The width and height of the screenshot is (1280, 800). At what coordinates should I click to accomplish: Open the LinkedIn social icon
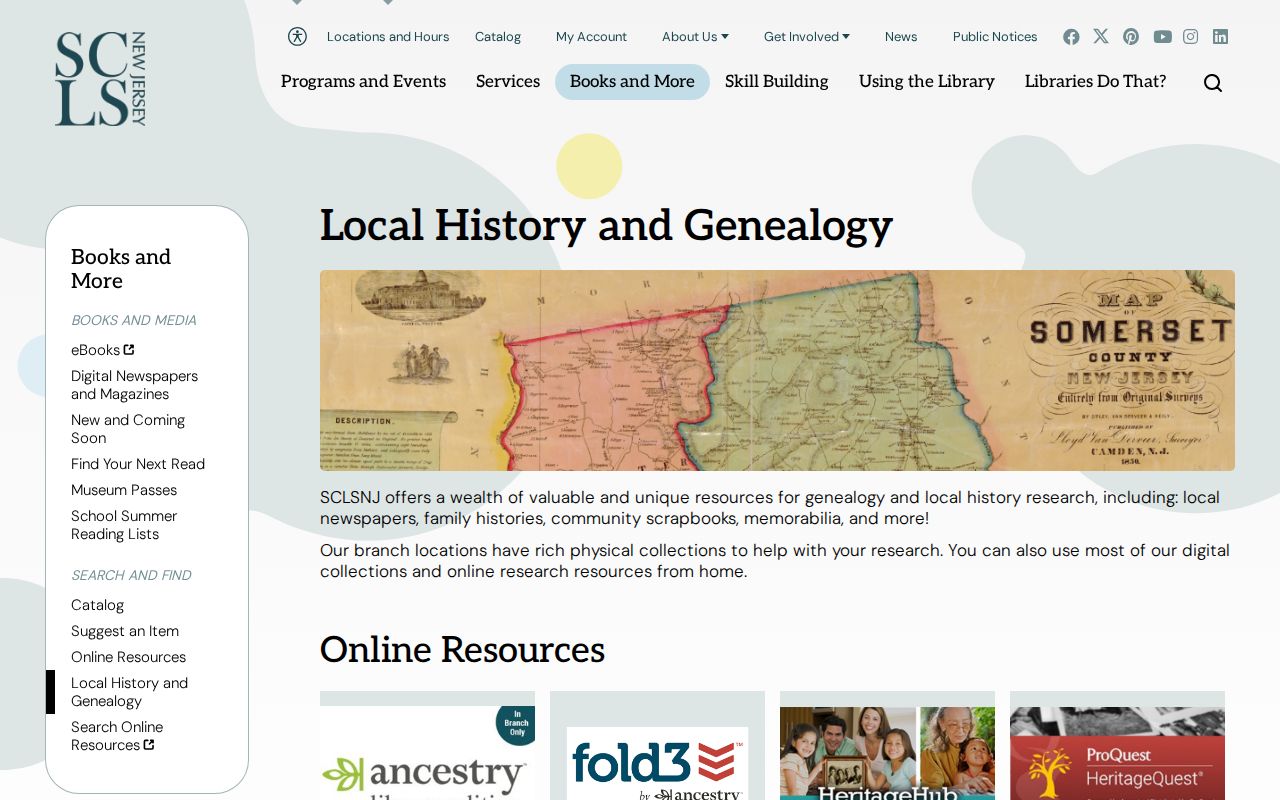[x=1220, y=37]
